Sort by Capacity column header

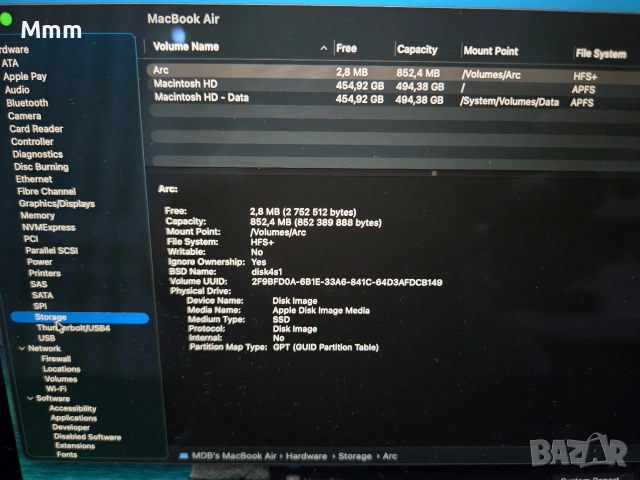417,49
